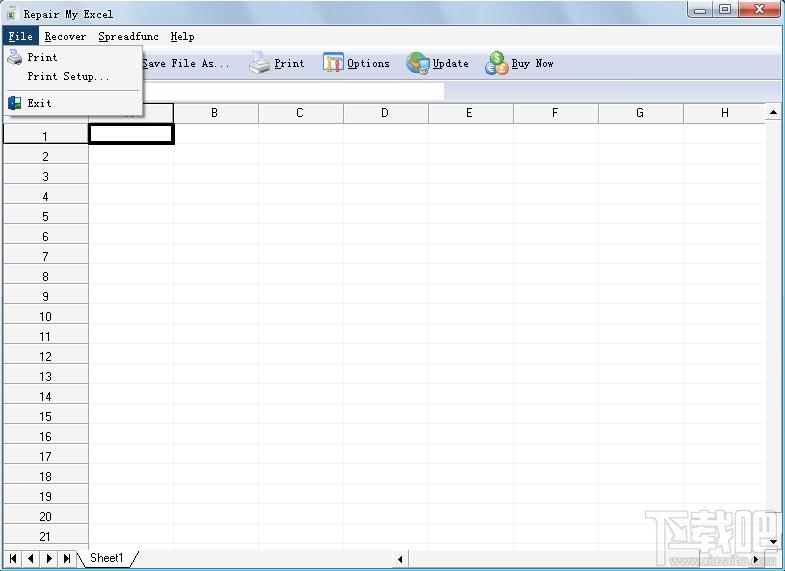Click the Options toolbar icon
The height and width of the screenshot is (571, 785).
pyautogui.click(x=333, y=63)
